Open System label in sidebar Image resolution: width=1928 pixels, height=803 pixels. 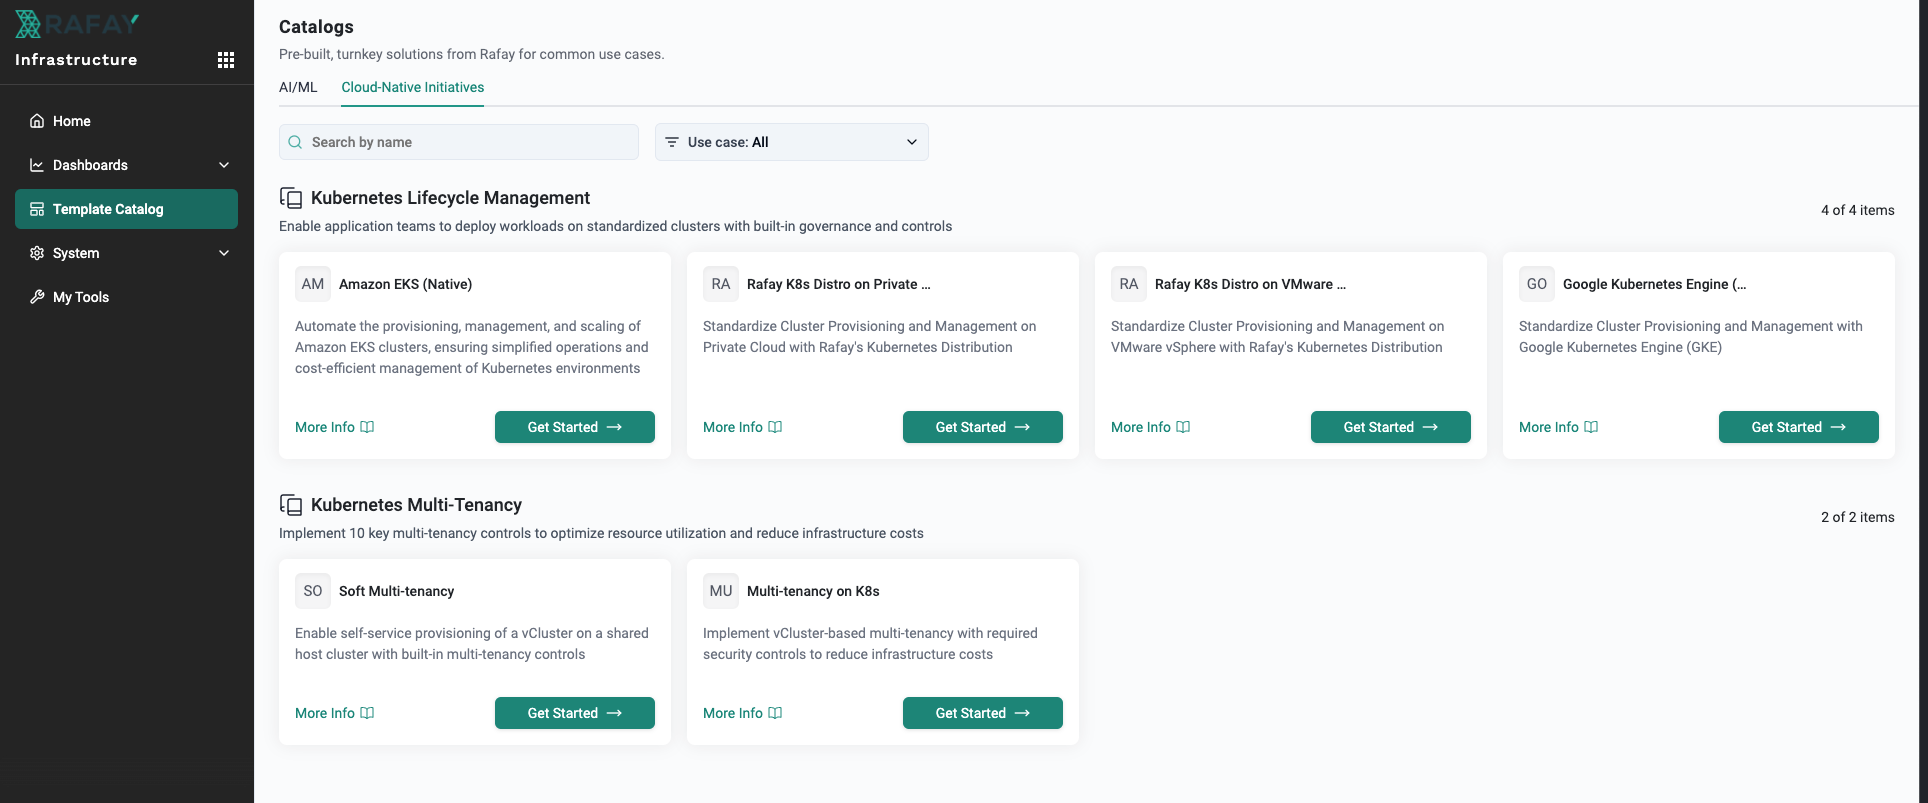76,253
